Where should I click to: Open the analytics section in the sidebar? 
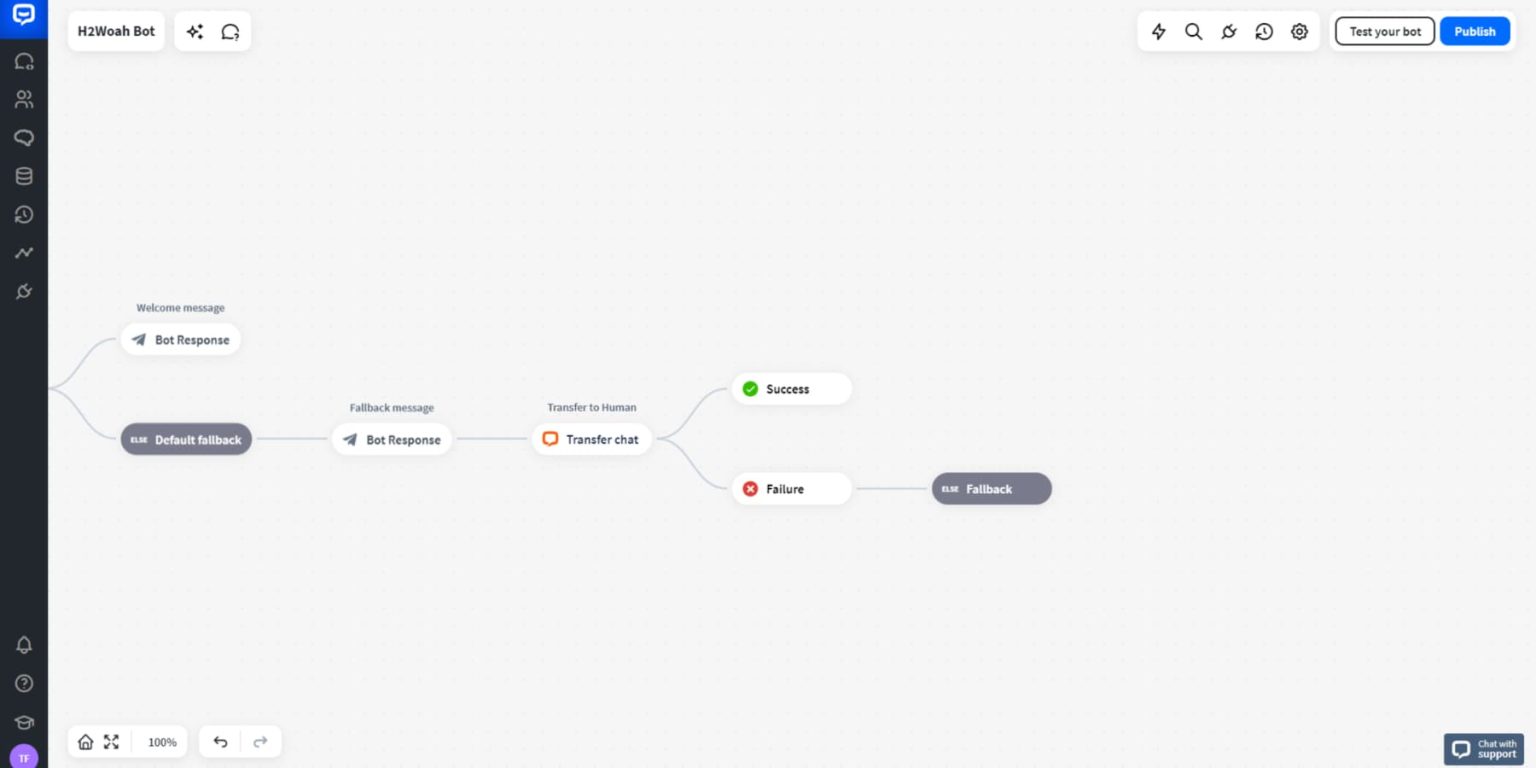coord(24,253)
